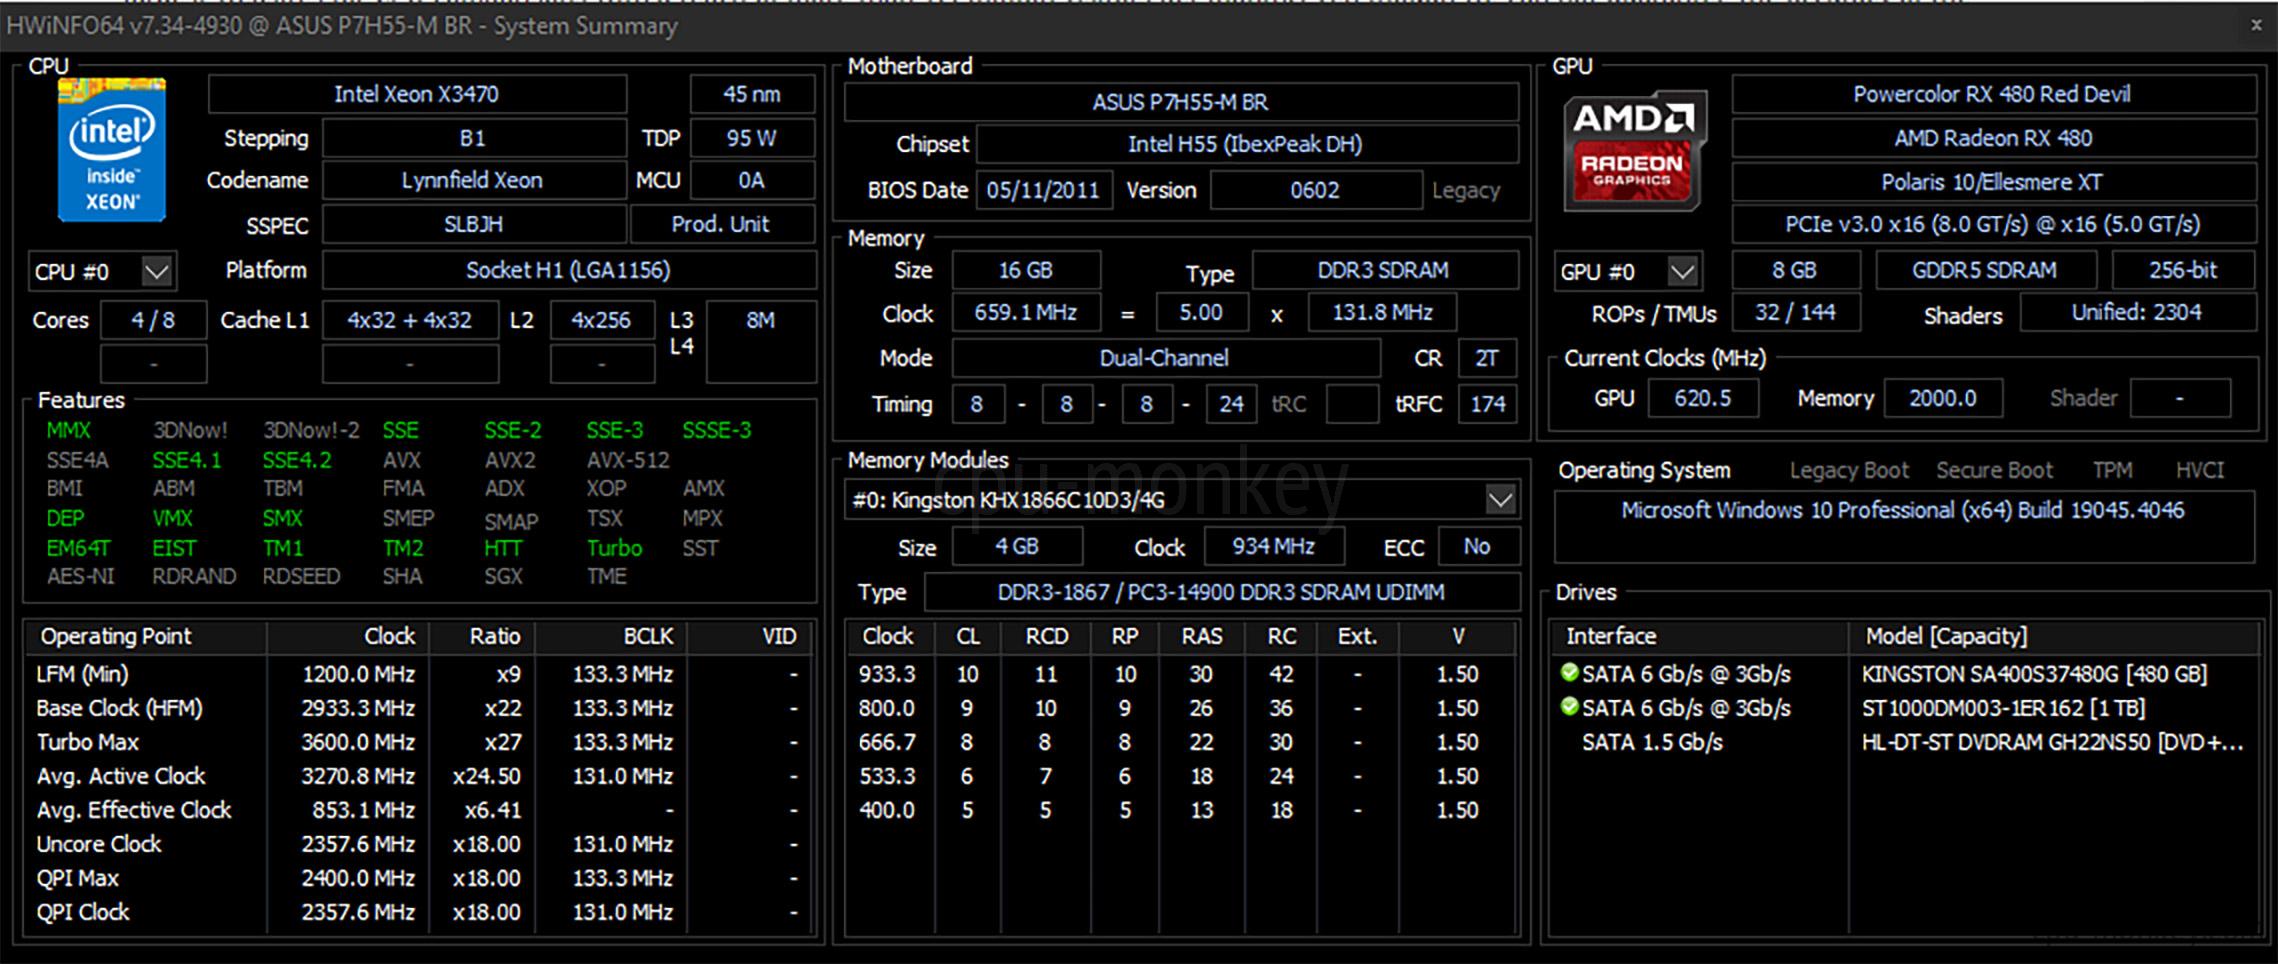Image resolution: width=2278 pixels, height=964 pixels.
Task: Click green status icon for KINGSTON SA400S37480G drive
Action: (1569, 673)
